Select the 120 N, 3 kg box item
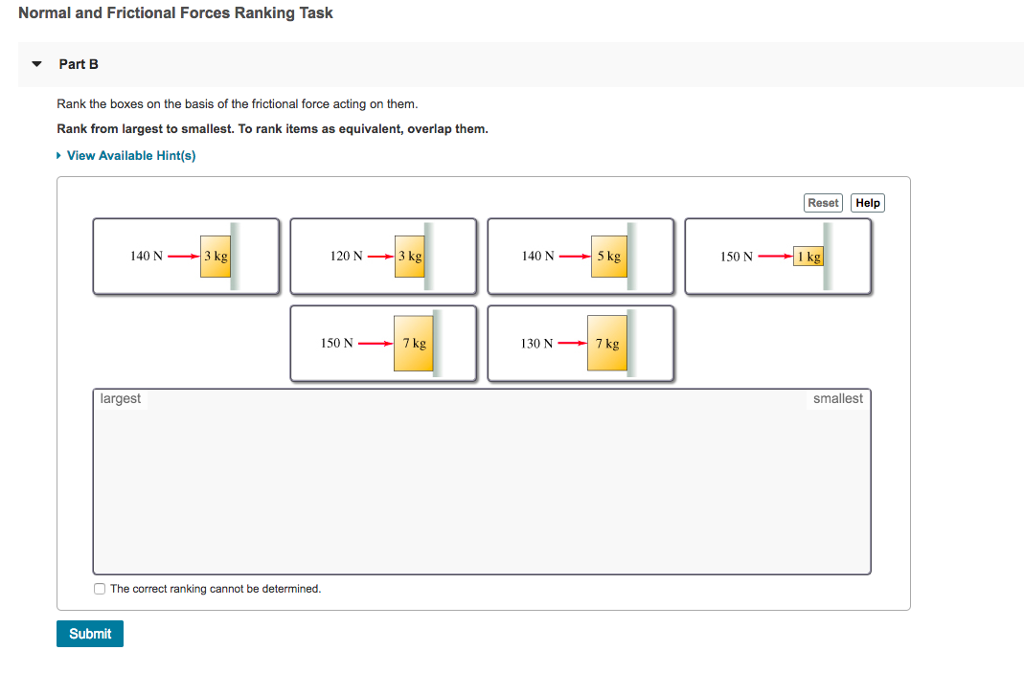The image size is (1024, 673). 383,256
